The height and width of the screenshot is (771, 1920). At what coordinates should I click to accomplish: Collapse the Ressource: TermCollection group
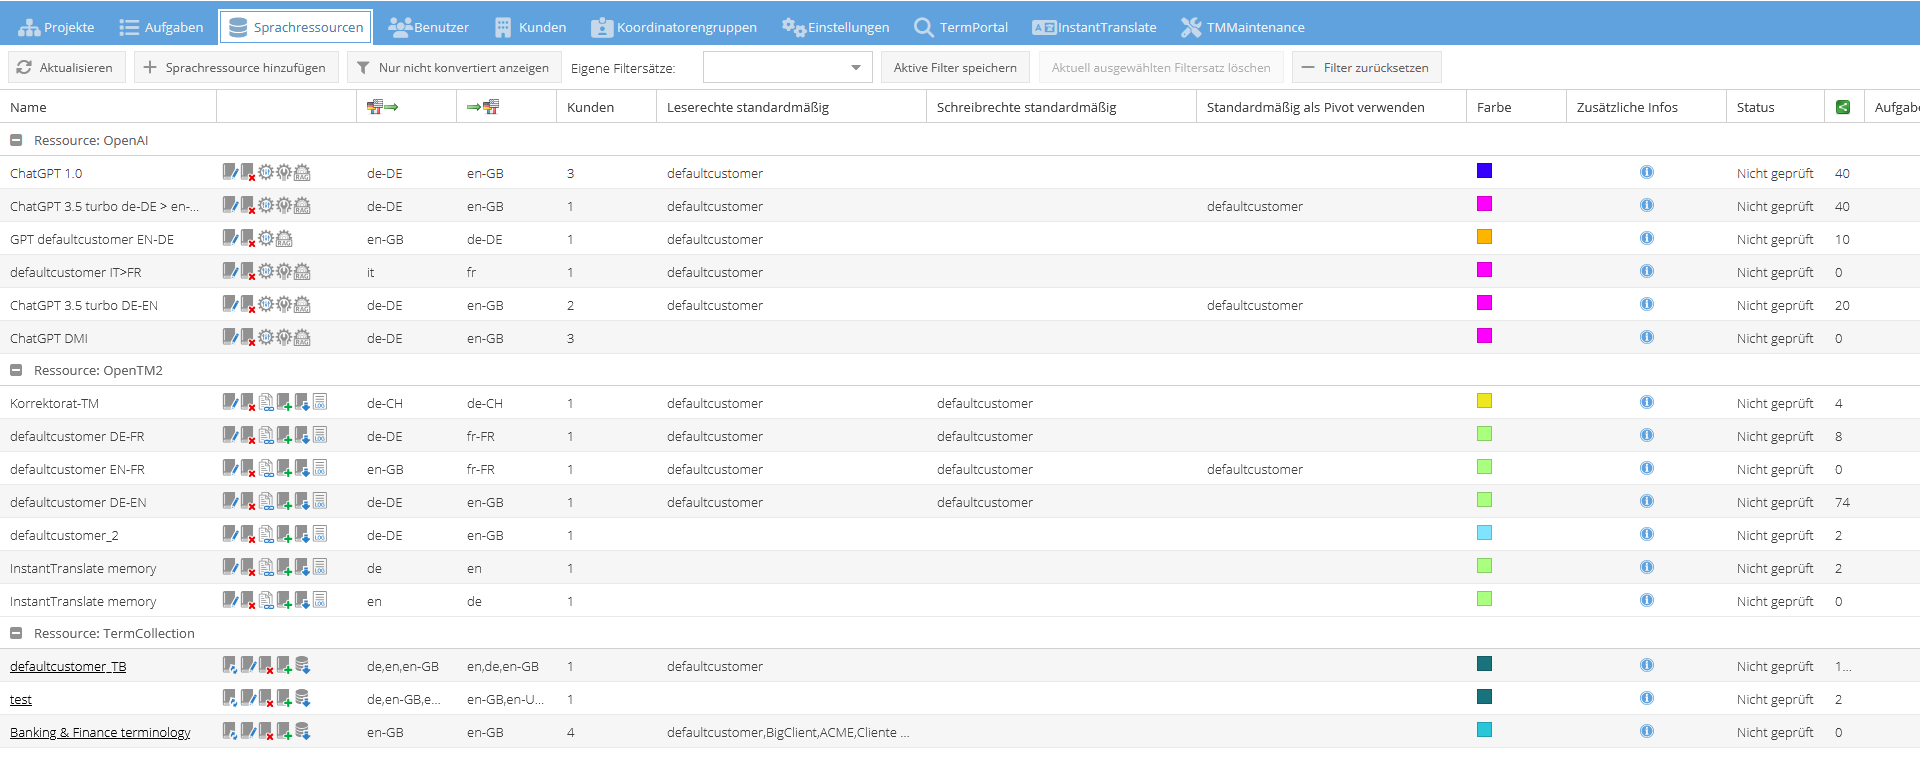[x=16, y=634]
